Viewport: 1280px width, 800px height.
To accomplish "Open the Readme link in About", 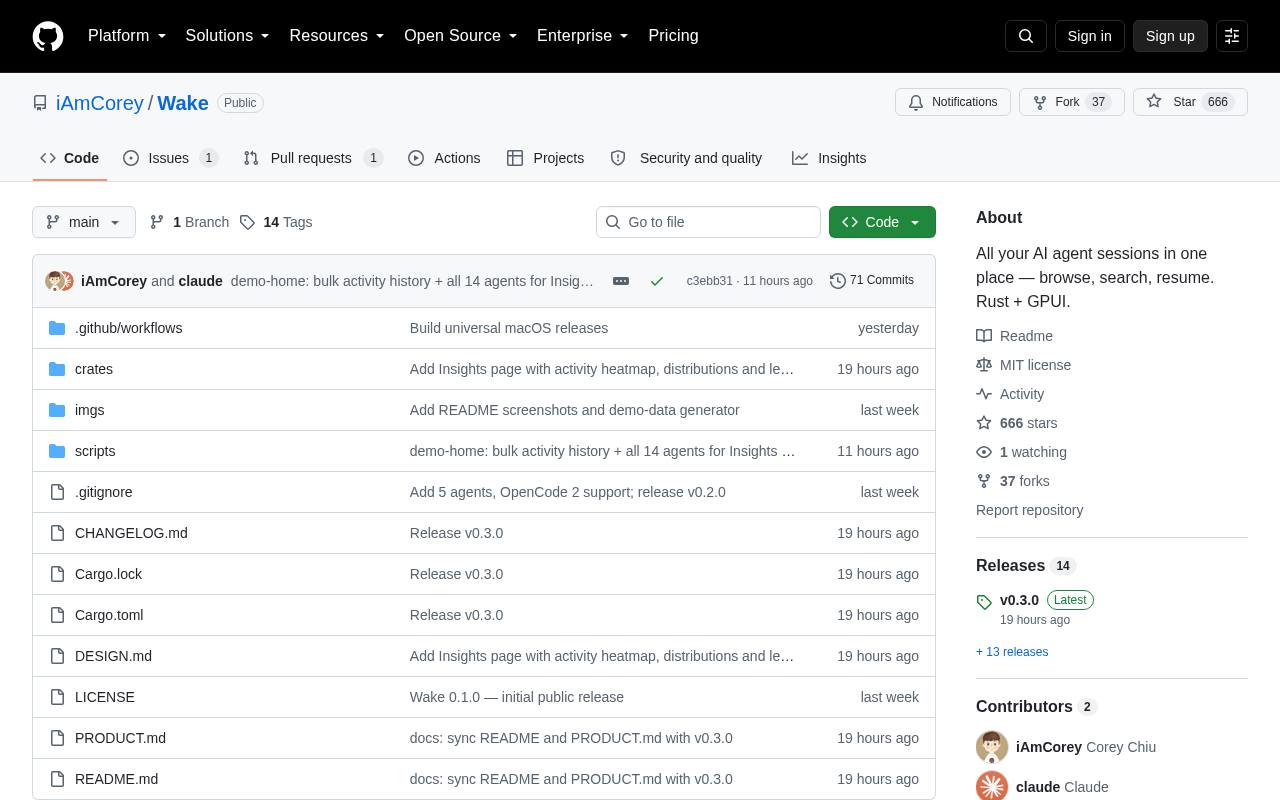I will point(1015,336).
